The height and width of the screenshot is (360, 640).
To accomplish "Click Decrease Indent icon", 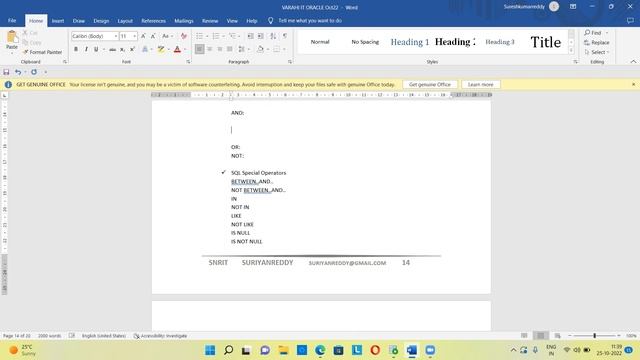I will [x=251, y=36].
